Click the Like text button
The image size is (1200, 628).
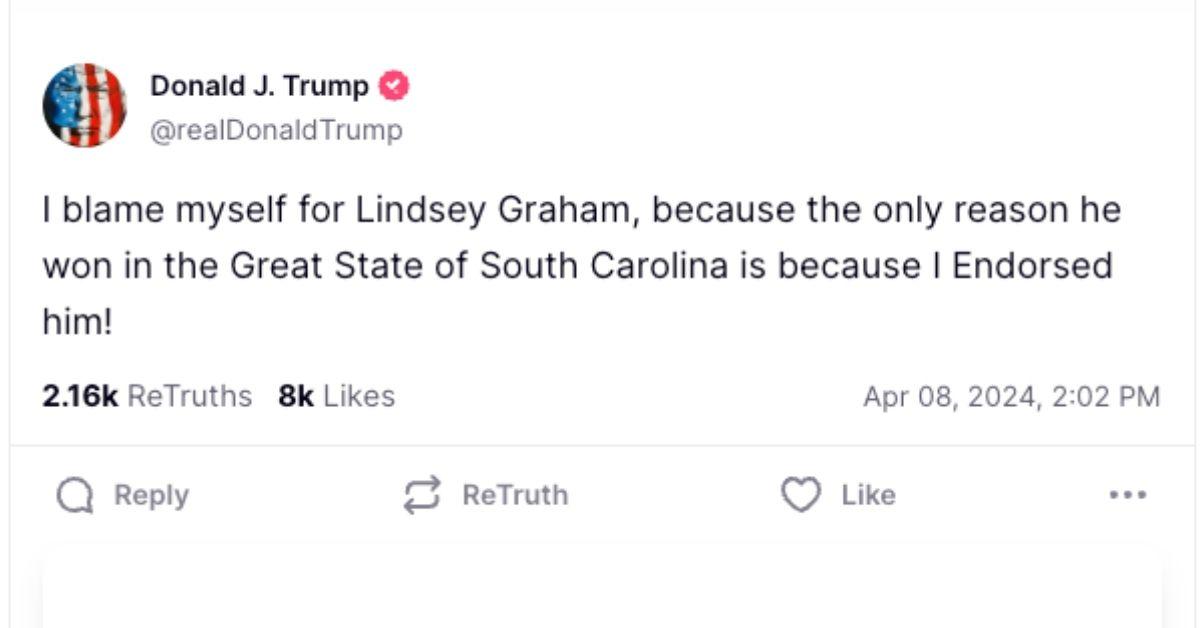(866, 494)
